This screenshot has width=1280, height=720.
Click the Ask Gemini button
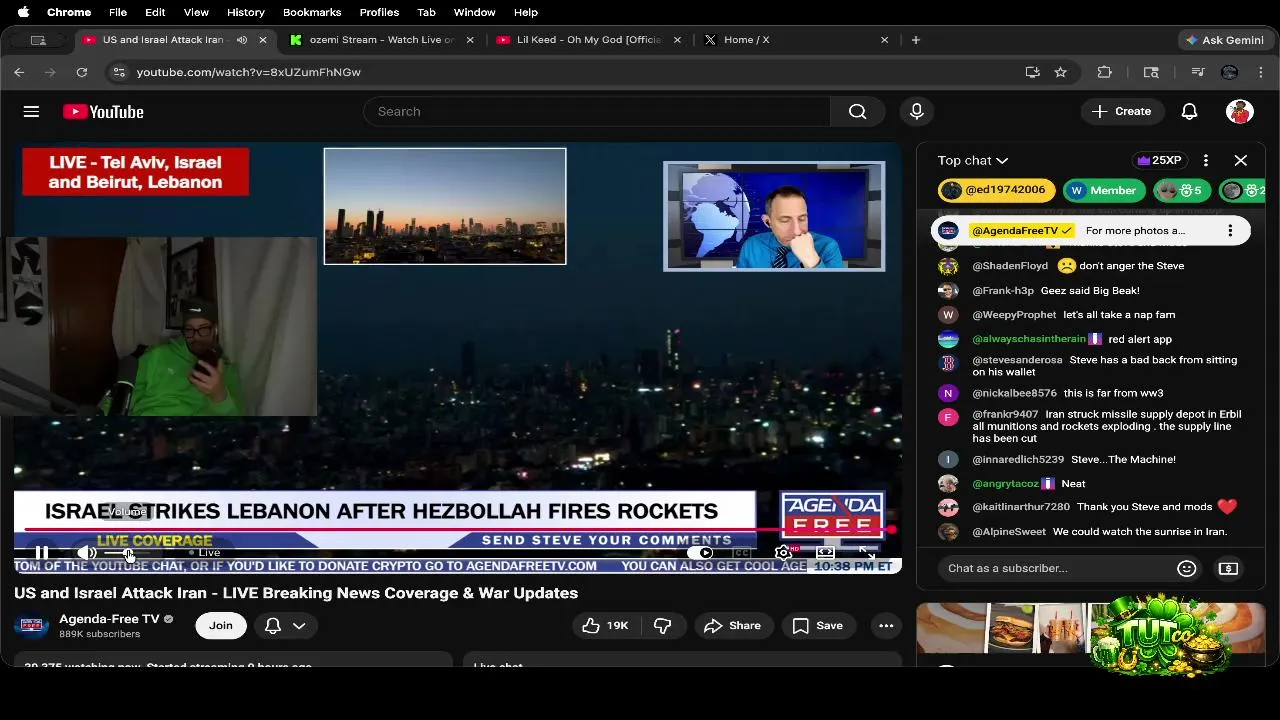1224,40
